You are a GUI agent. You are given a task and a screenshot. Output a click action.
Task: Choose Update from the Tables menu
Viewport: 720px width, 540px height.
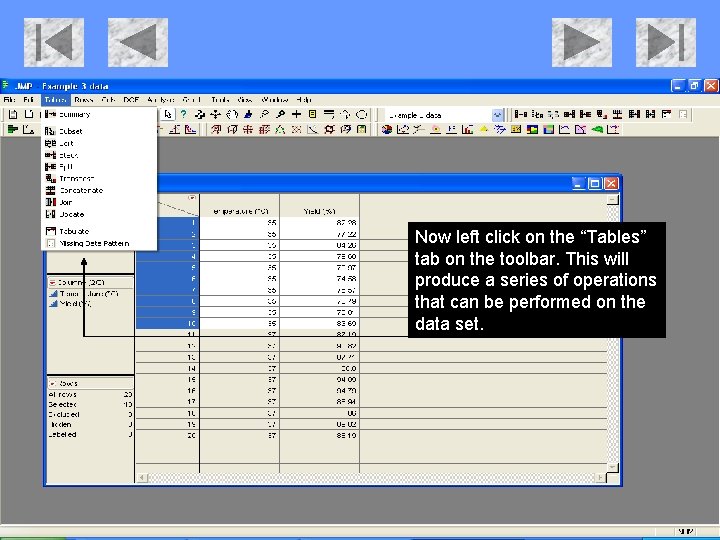[99, 214]
